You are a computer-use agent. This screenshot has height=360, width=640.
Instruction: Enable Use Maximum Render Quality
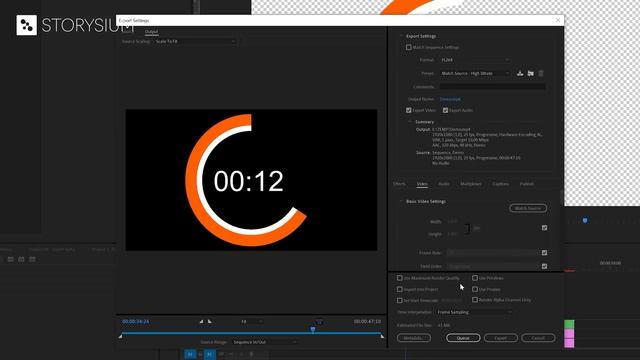tap(400, 278)
